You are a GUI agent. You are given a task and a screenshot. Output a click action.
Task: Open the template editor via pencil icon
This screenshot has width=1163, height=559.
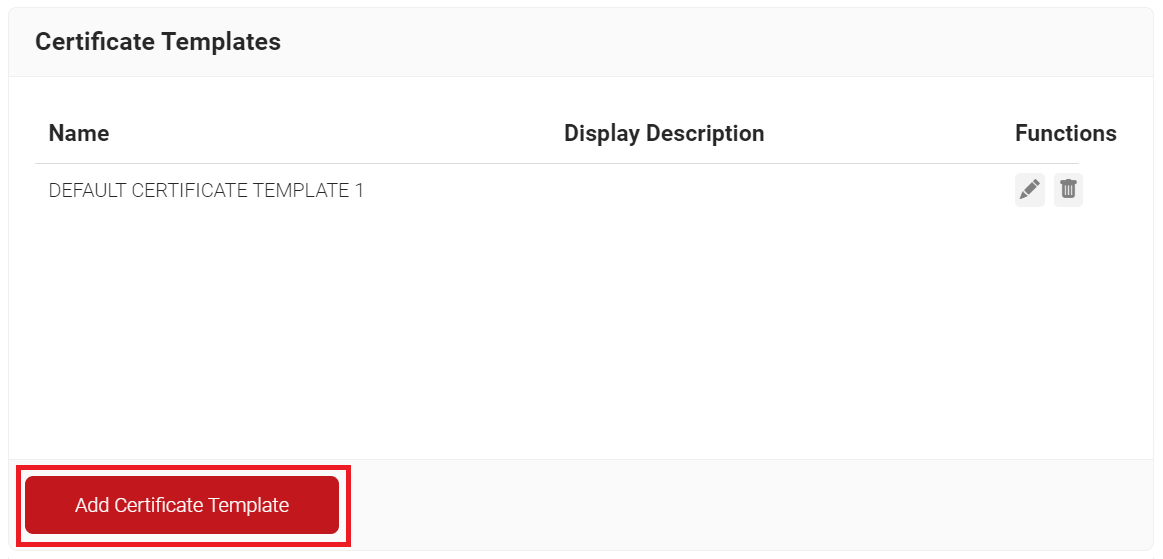coord(1029,189)
